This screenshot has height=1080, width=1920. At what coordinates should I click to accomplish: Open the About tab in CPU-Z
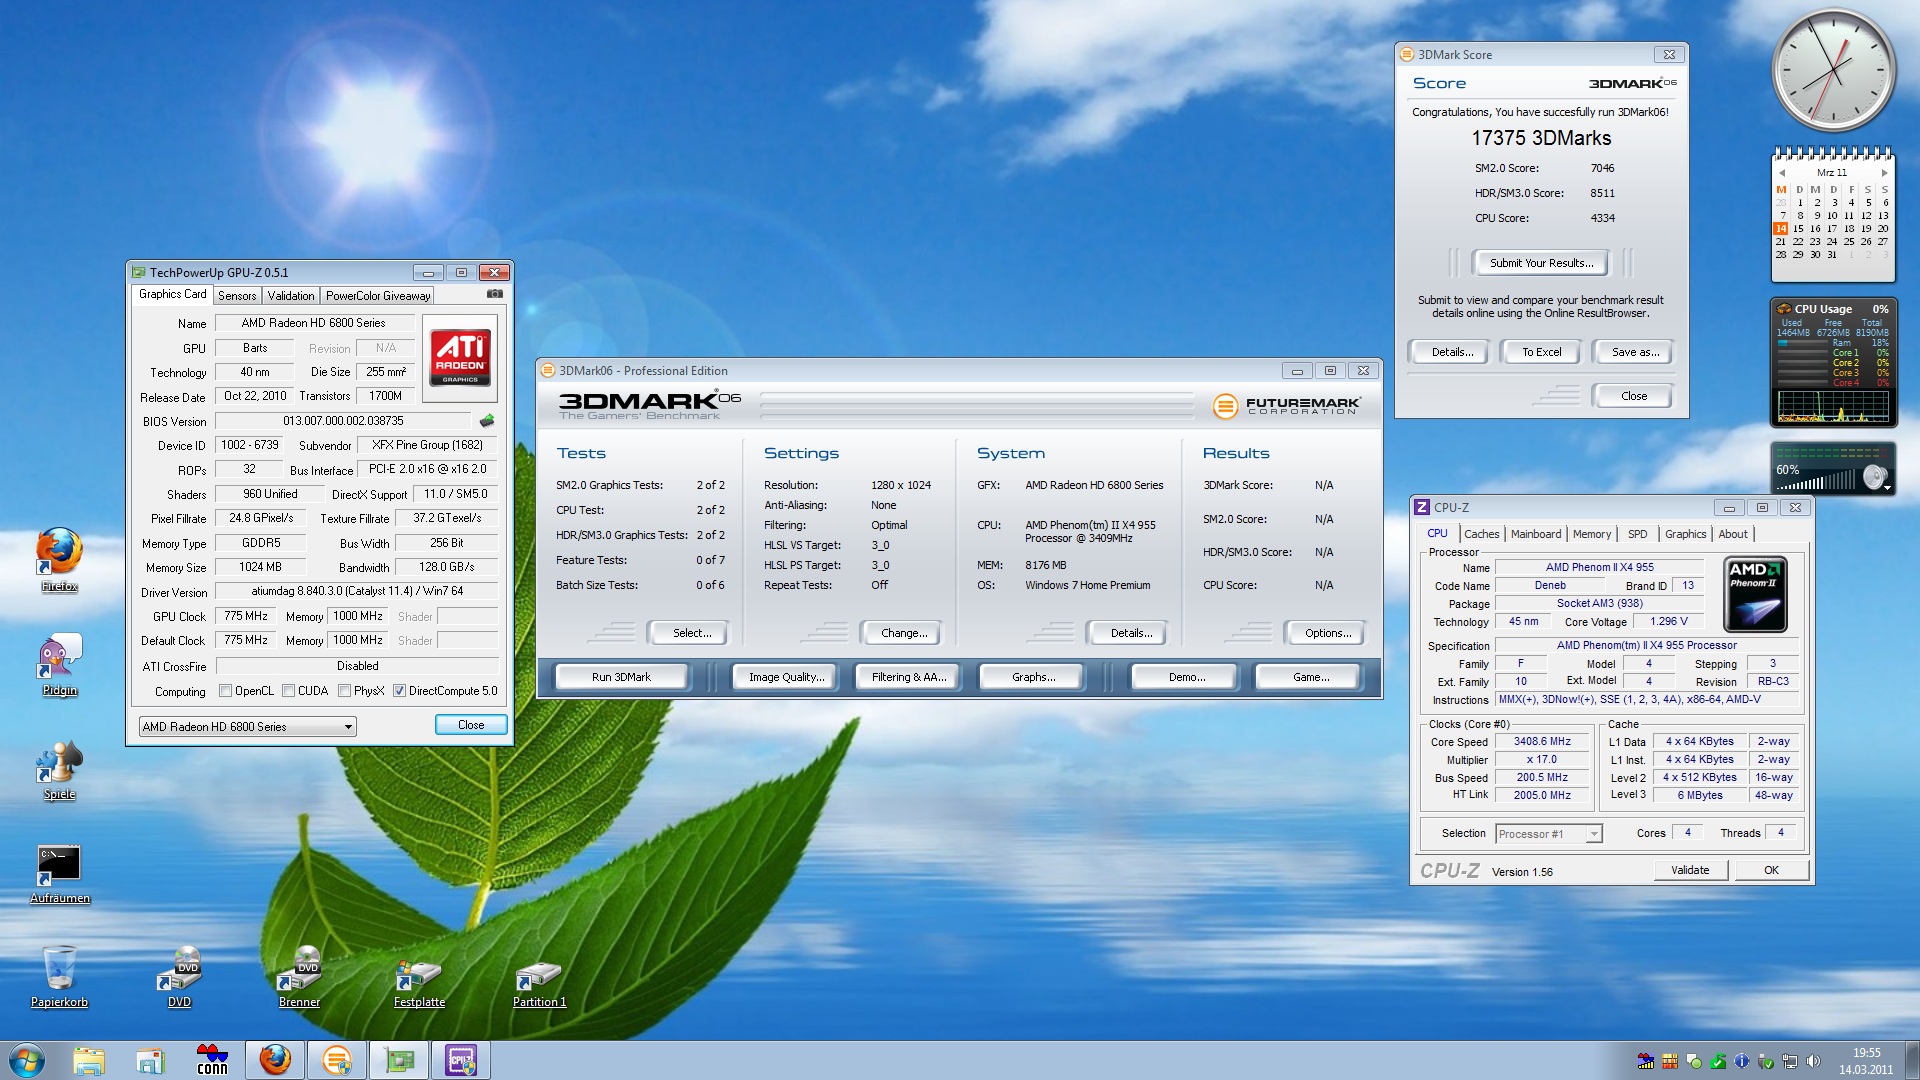coord(1733,534)
